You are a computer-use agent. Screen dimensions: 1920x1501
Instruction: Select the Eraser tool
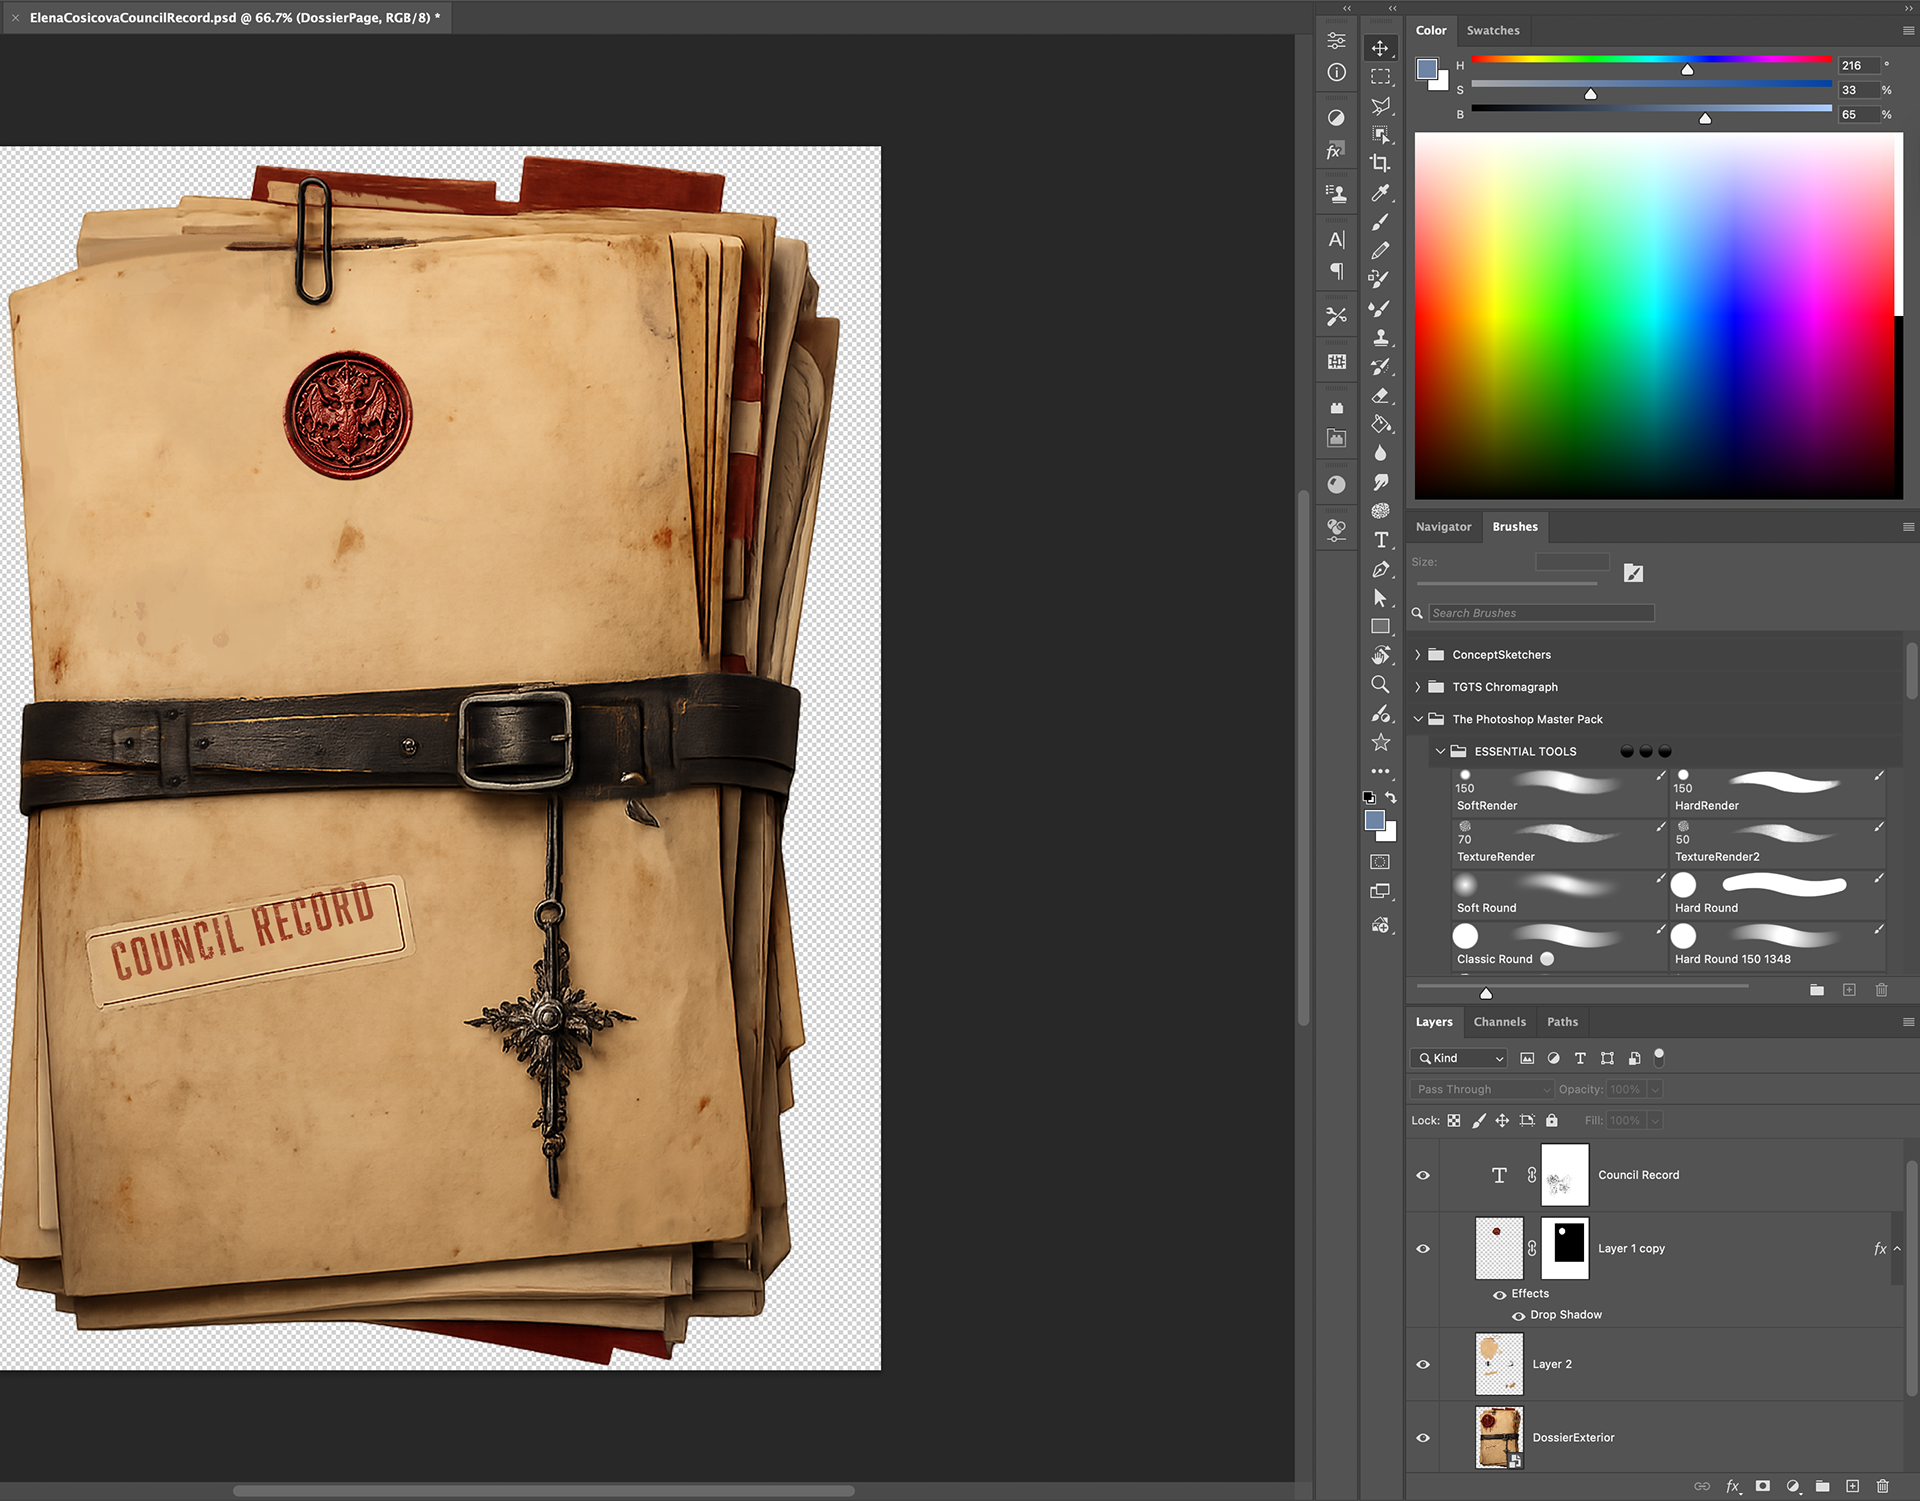tap(1380, 396)
